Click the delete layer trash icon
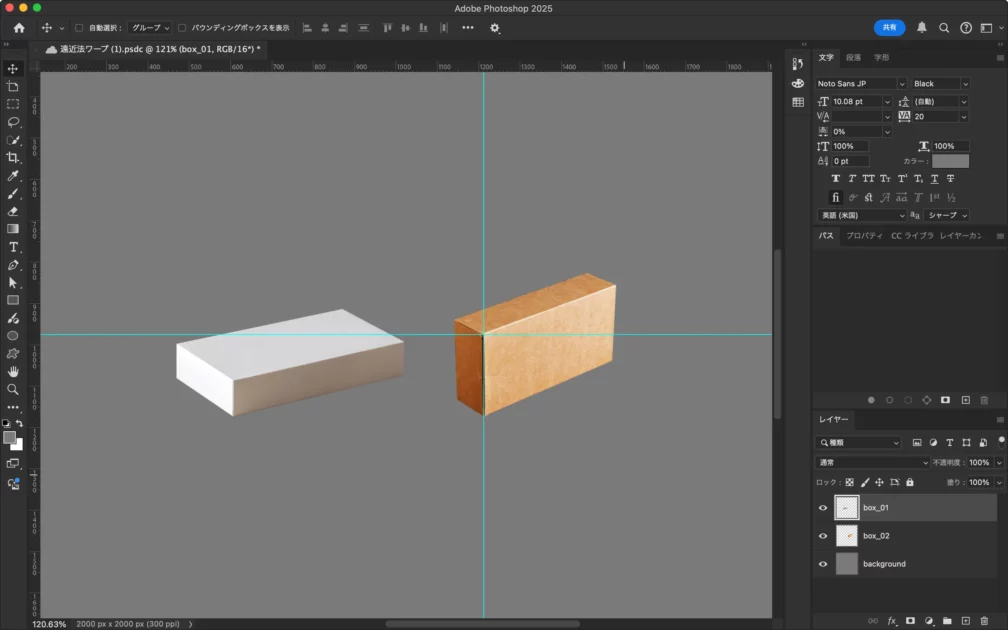This screenshot has height=630, width=1008. (x=984, y=621)
